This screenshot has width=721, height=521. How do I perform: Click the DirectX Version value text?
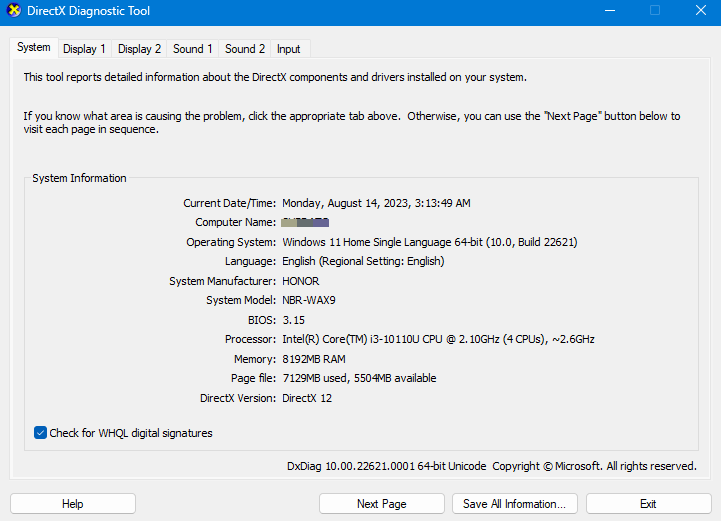tap(307, 398)
